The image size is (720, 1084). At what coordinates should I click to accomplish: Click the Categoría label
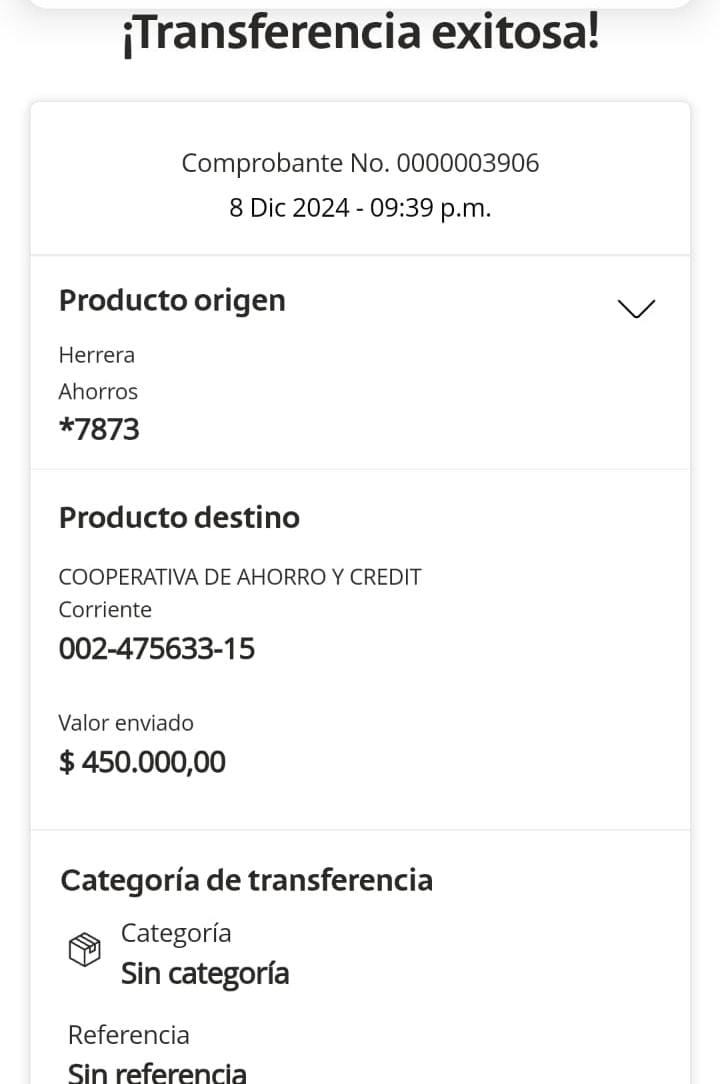pos(176,933)
